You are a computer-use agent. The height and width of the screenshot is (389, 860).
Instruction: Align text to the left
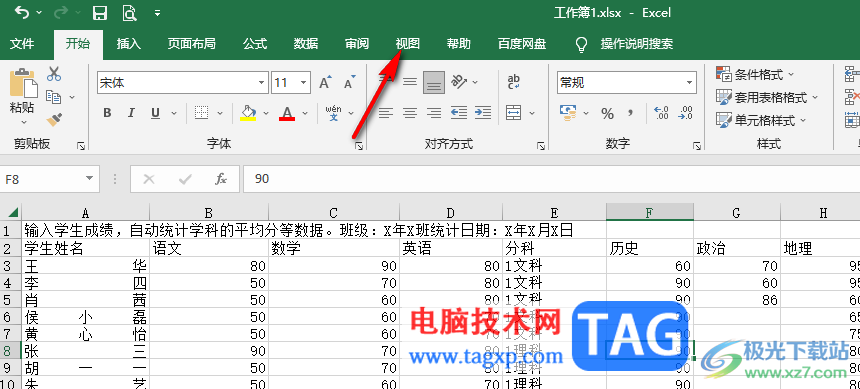coord(386,113)
